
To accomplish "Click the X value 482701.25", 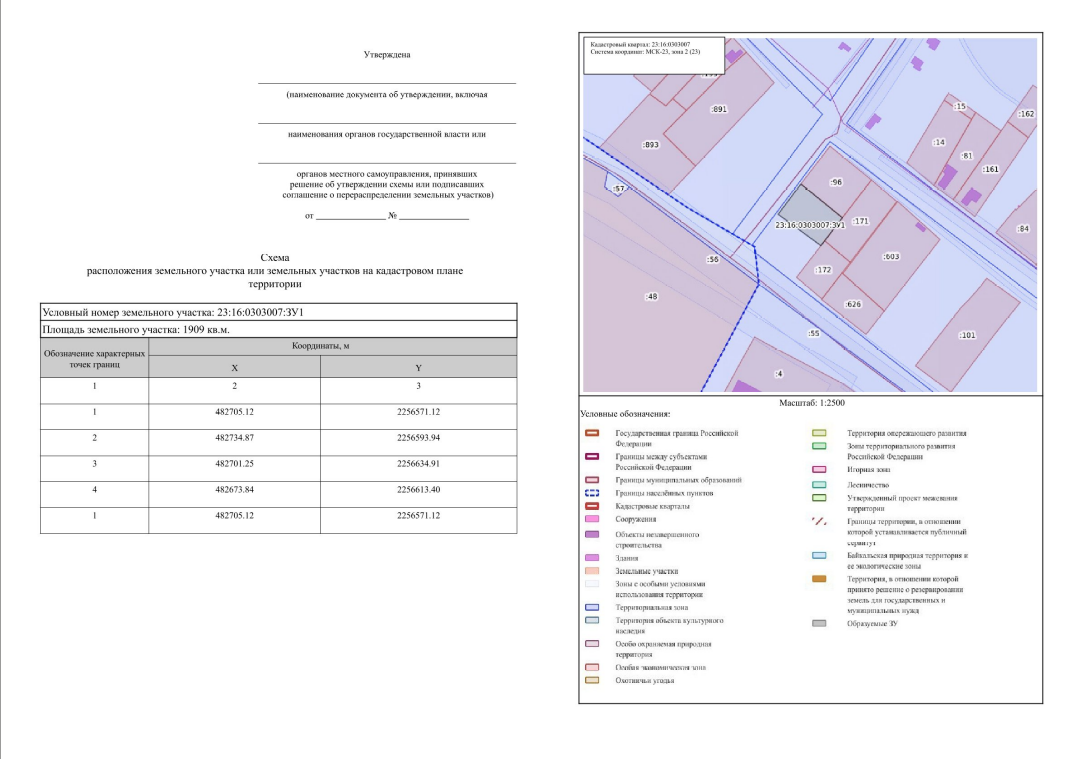I will click(234, 464).
